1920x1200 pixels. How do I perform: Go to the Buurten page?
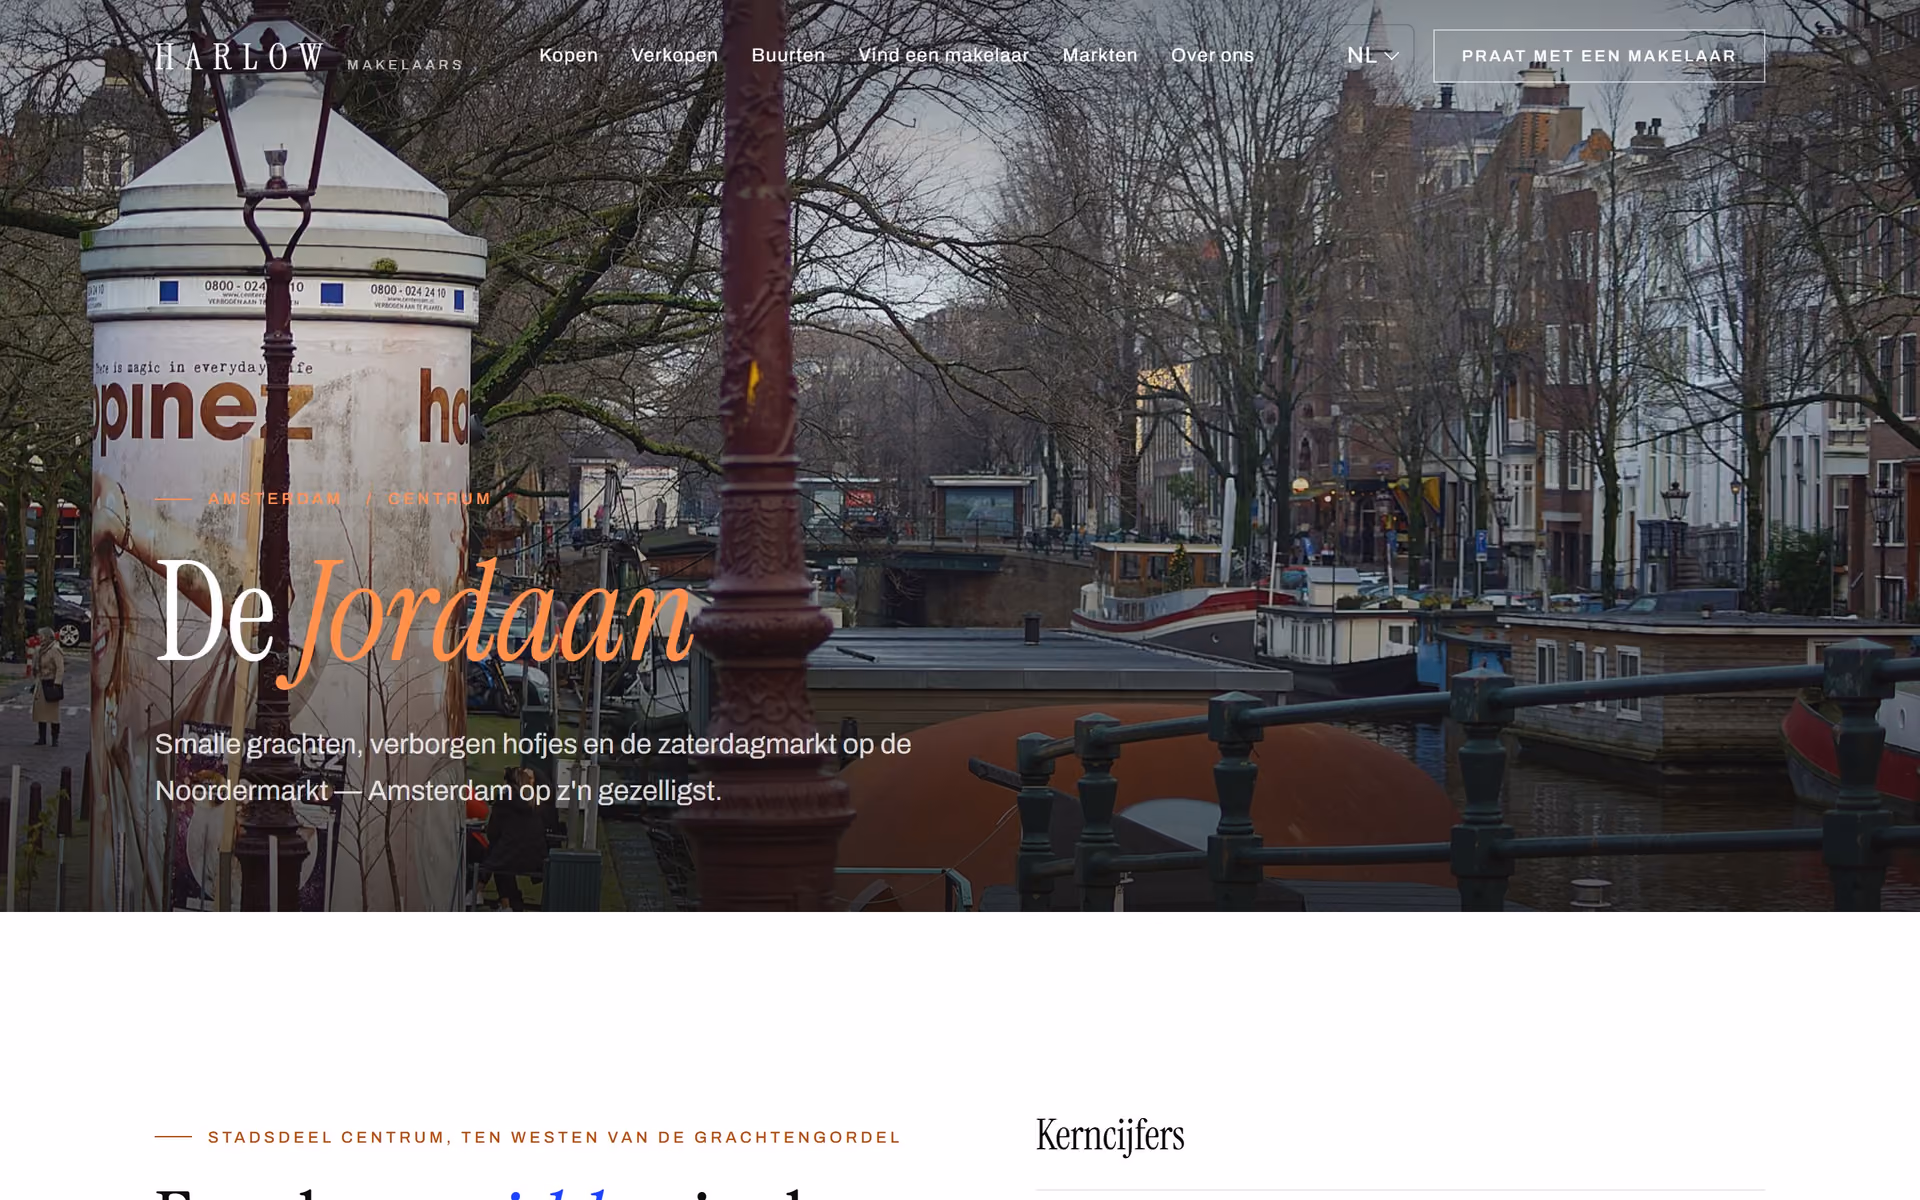788,55
